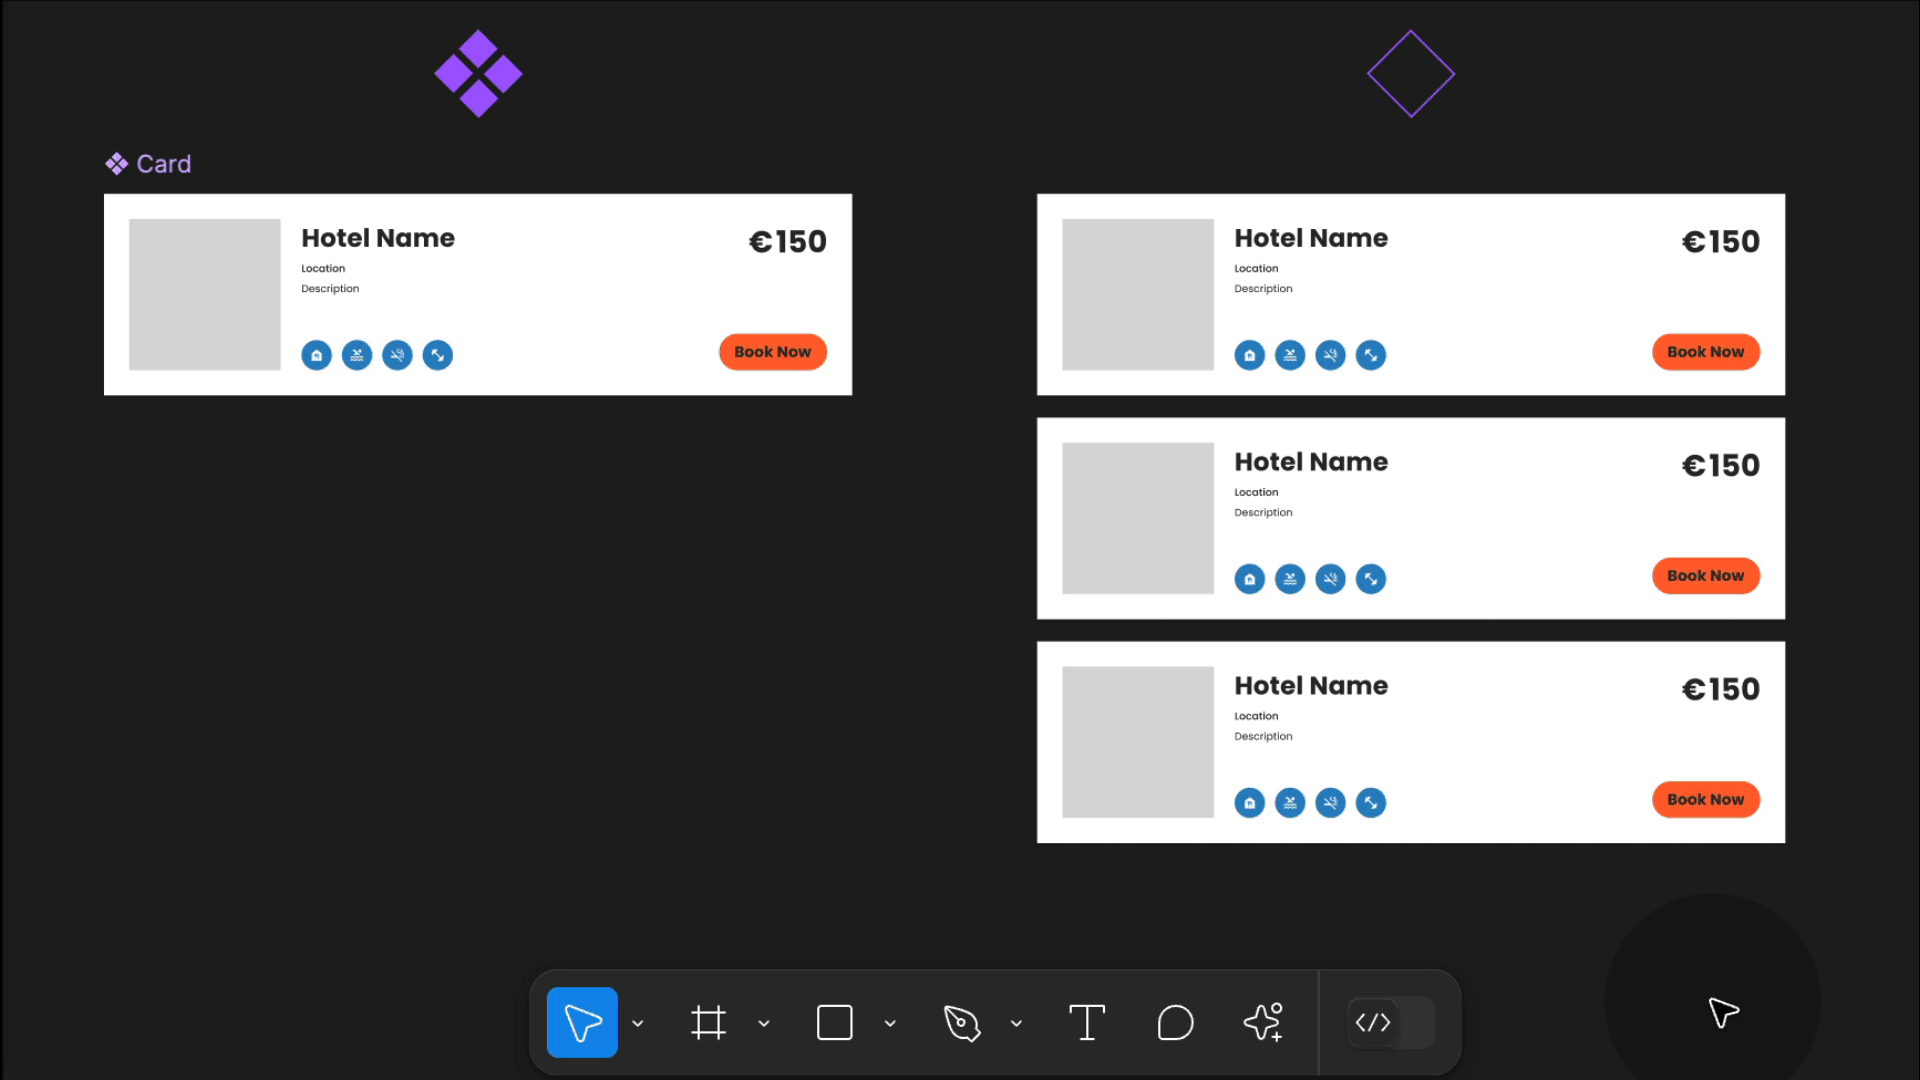Expand Frame tool options chevron
This screenshot has width=1920, height=1080.
[764, 1023]
